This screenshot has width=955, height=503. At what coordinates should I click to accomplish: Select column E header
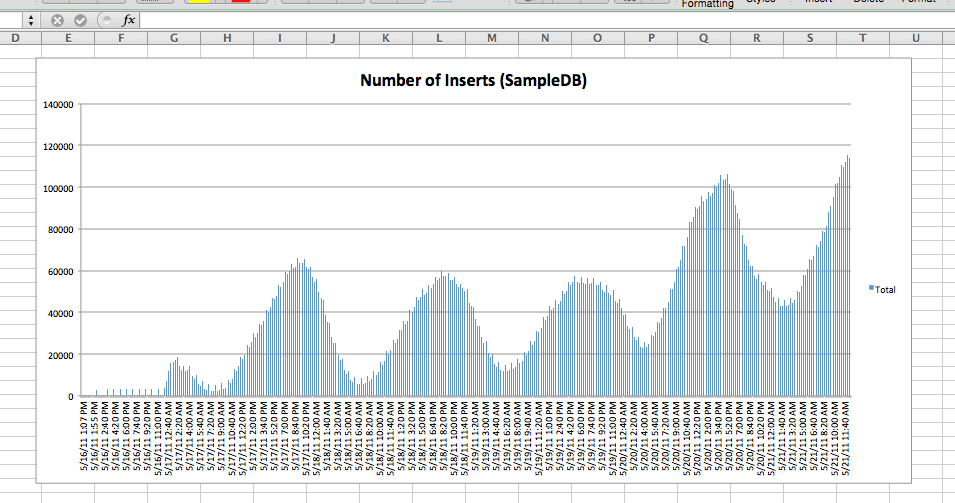click(68, 38)
